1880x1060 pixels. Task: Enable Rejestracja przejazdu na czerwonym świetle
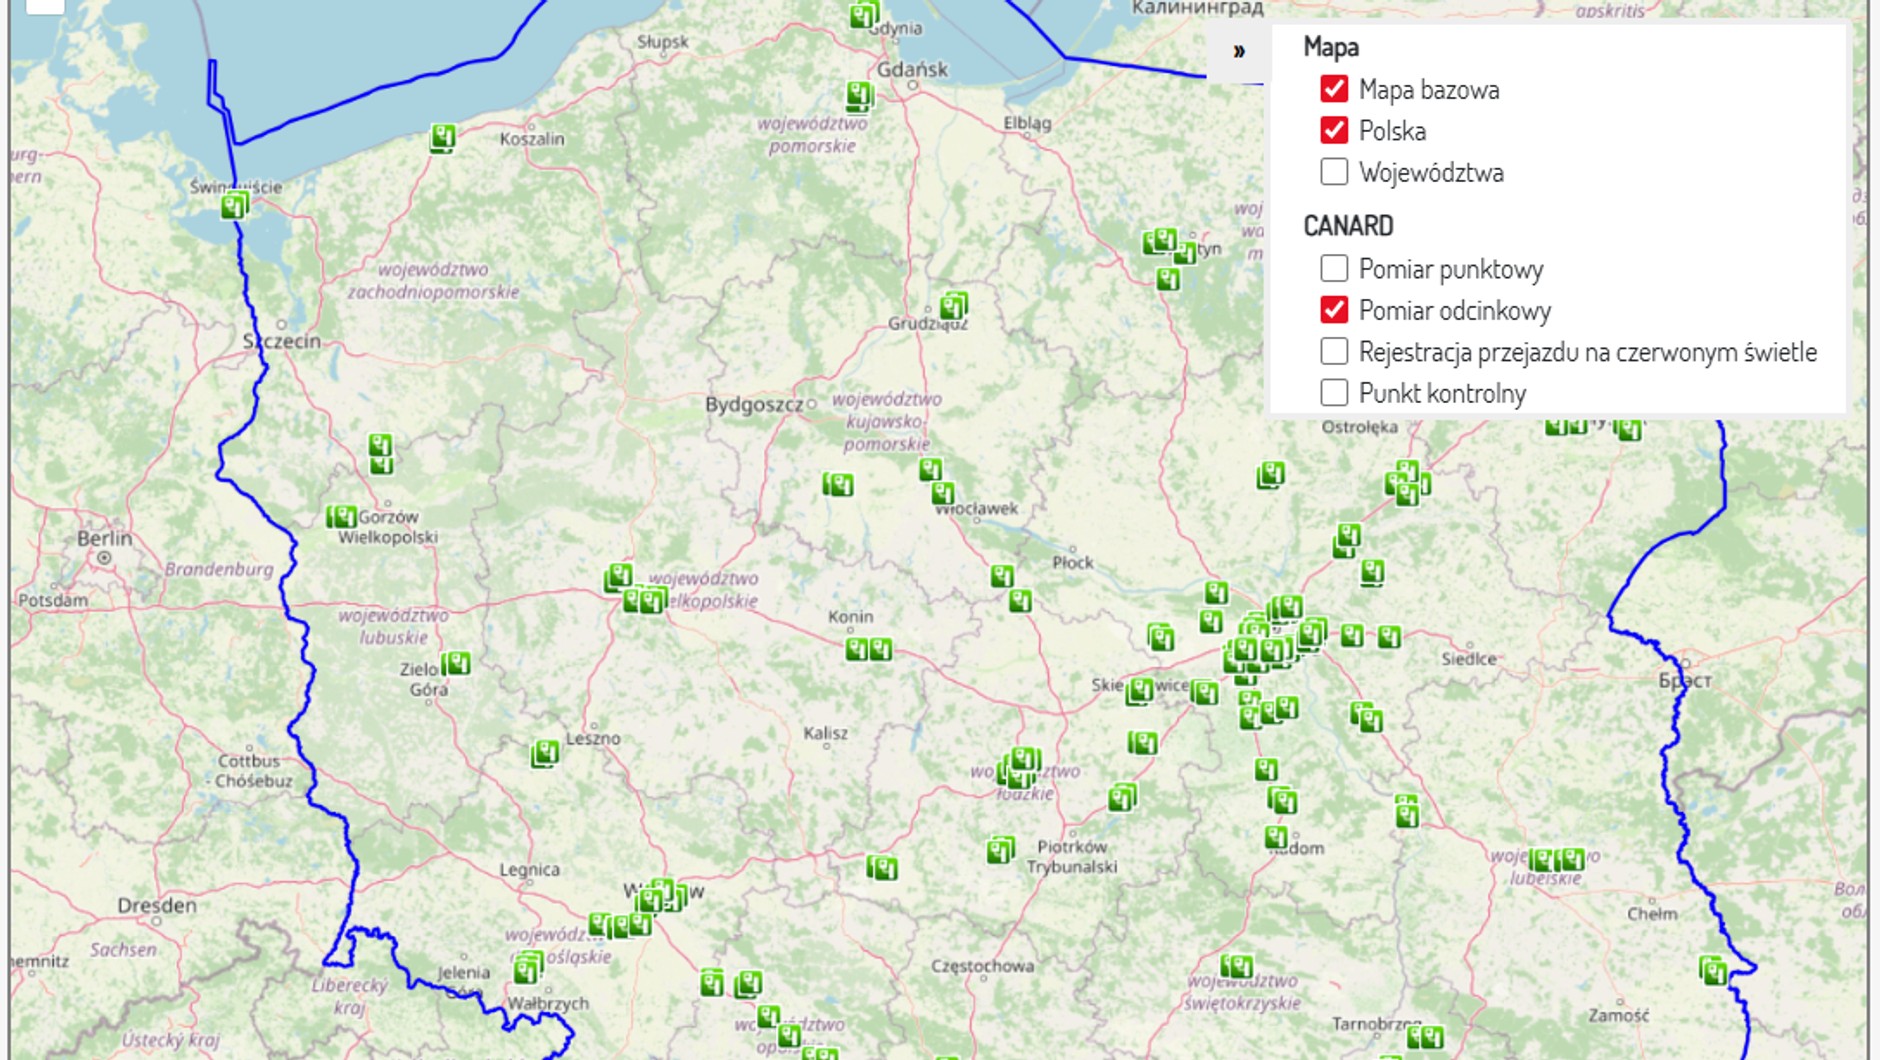(1334, 351)
